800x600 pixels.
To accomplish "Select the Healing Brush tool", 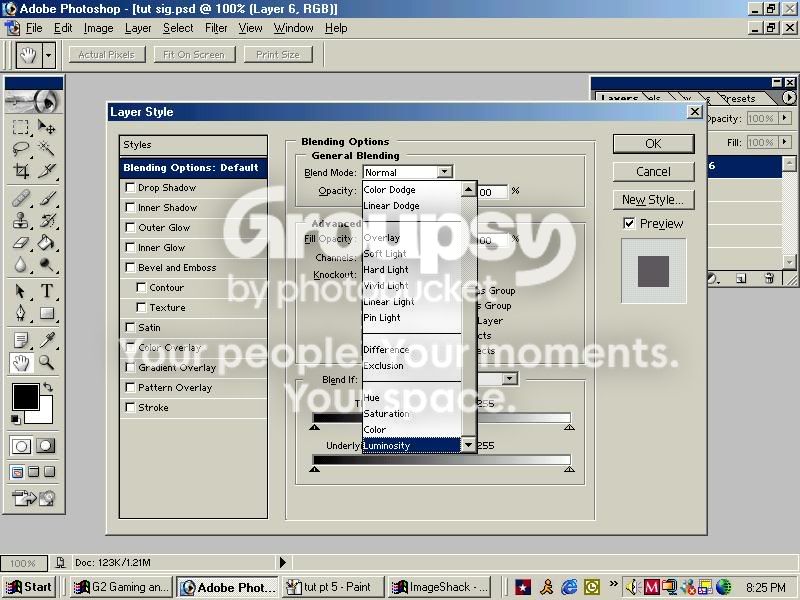I will (21, 198).
